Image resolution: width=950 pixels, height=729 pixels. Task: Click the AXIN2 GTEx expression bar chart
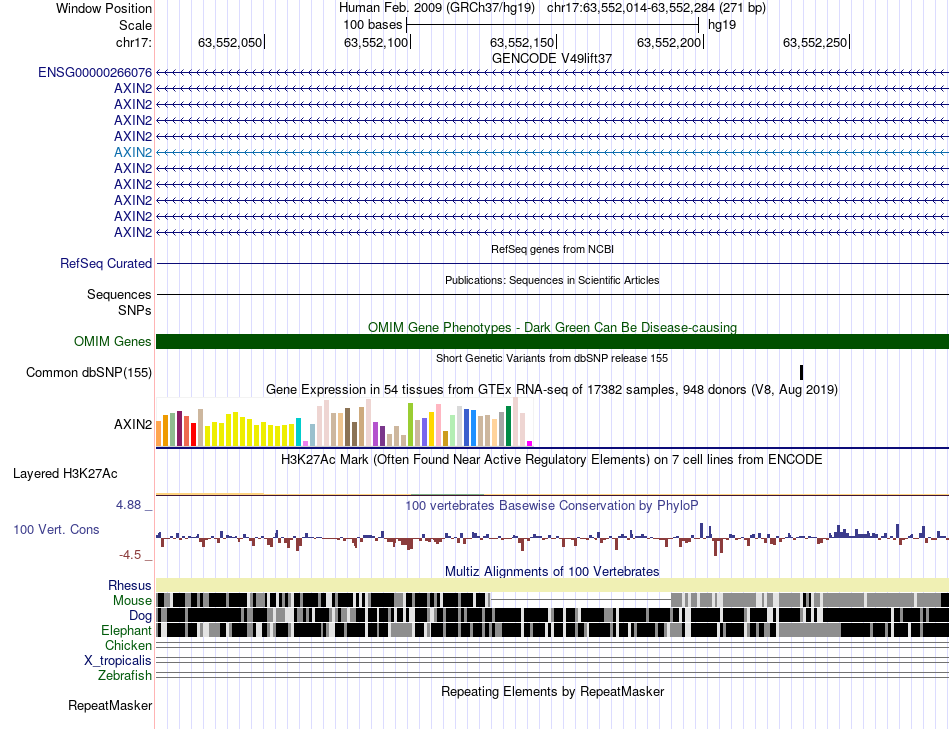click(x=345, y=424)
